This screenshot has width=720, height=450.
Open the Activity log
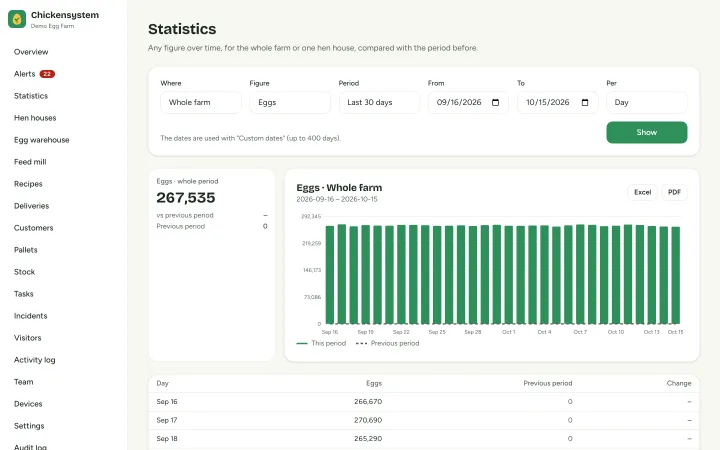coord(34,360)
